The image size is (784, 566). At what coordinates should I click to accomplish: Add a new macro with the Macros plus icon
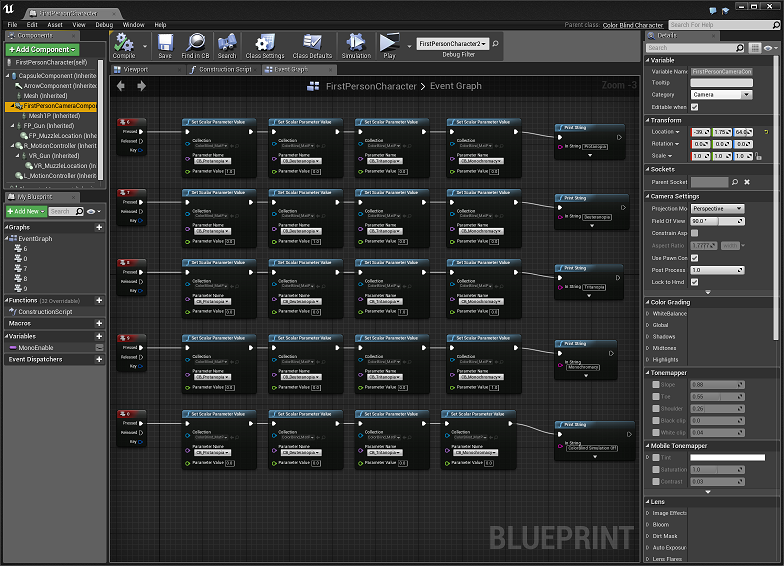(99, 324)
